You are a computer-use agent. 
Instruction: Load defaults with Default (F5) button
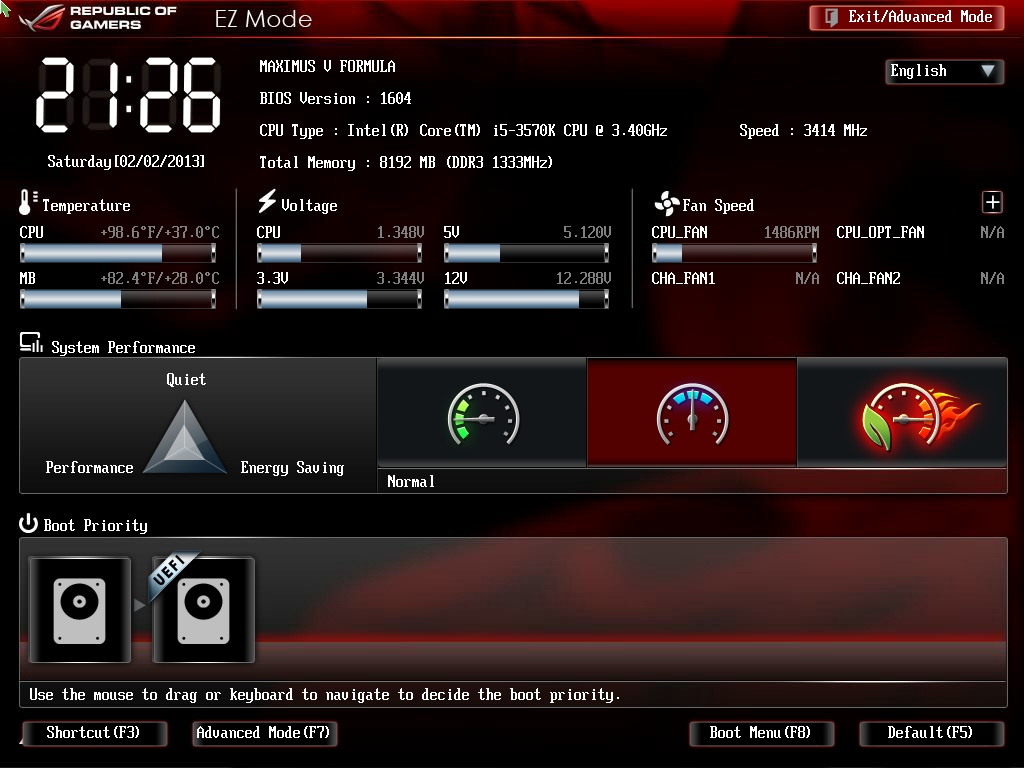pos(930,733)
